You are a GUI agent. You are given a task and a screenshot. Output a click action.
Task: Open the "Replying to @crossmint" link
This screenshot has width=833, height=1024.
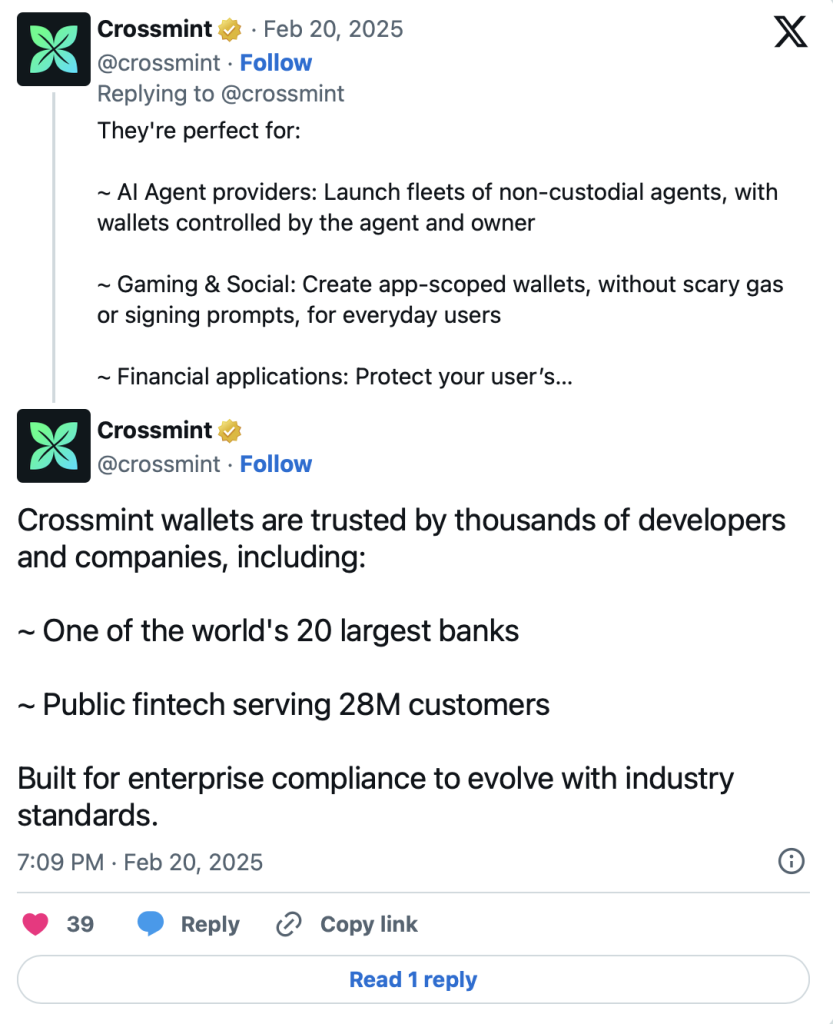[221, 94]
